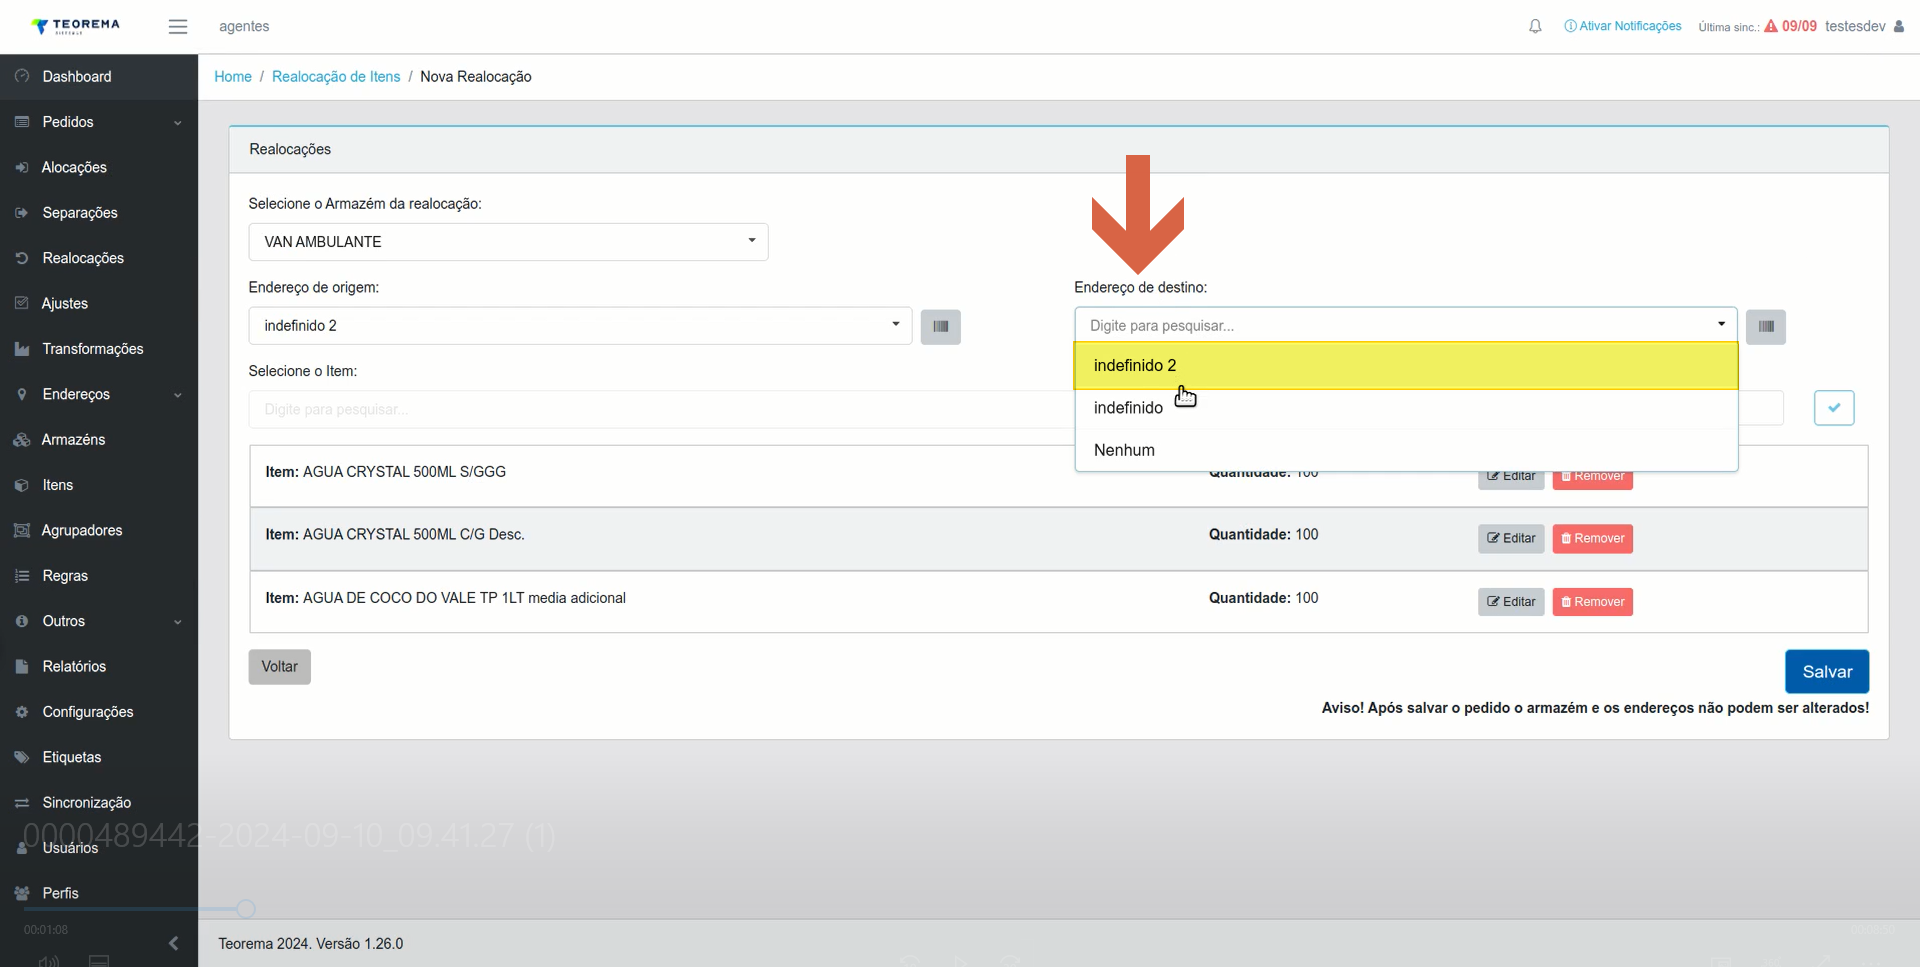Open Usuários menu item
The image size is (1920, 967).
(x=99, y=848)
